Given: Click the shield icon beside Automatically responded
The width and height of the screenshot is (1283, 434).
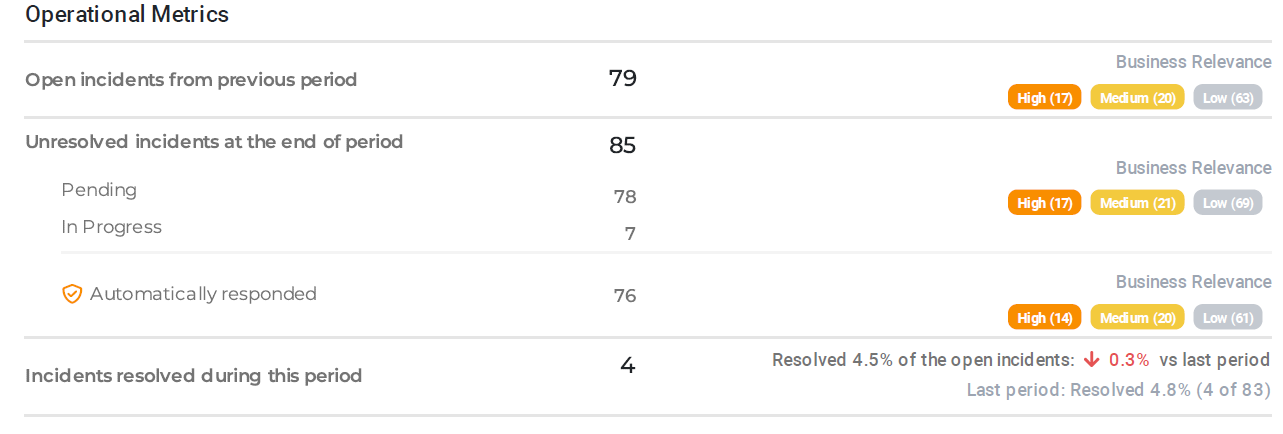Looking at the screenshot, I should point(72,294).
